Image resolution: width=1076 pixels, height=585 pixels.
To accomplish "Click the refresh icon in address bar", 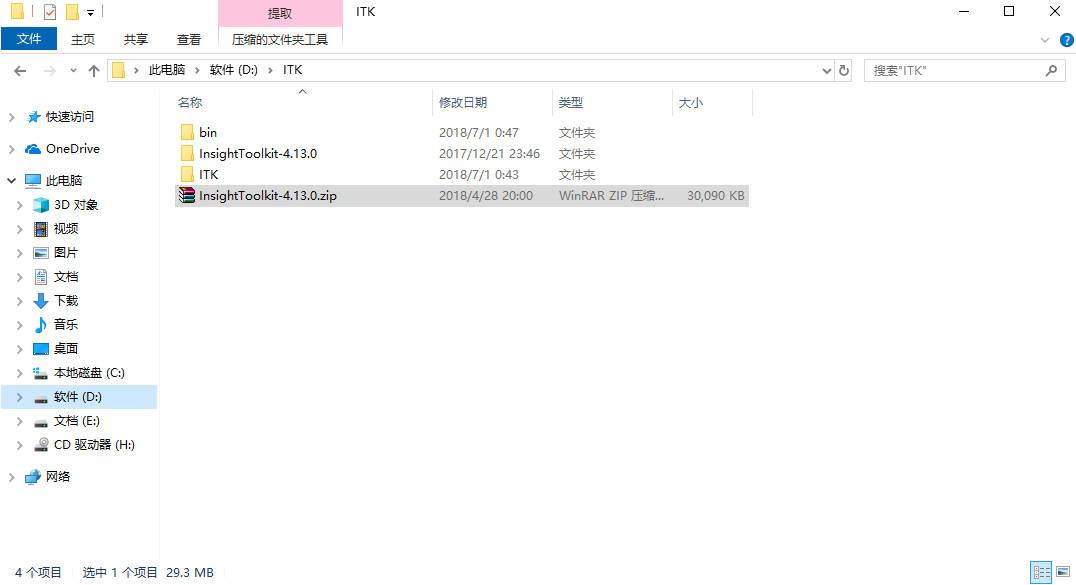I will click(843, 70).
